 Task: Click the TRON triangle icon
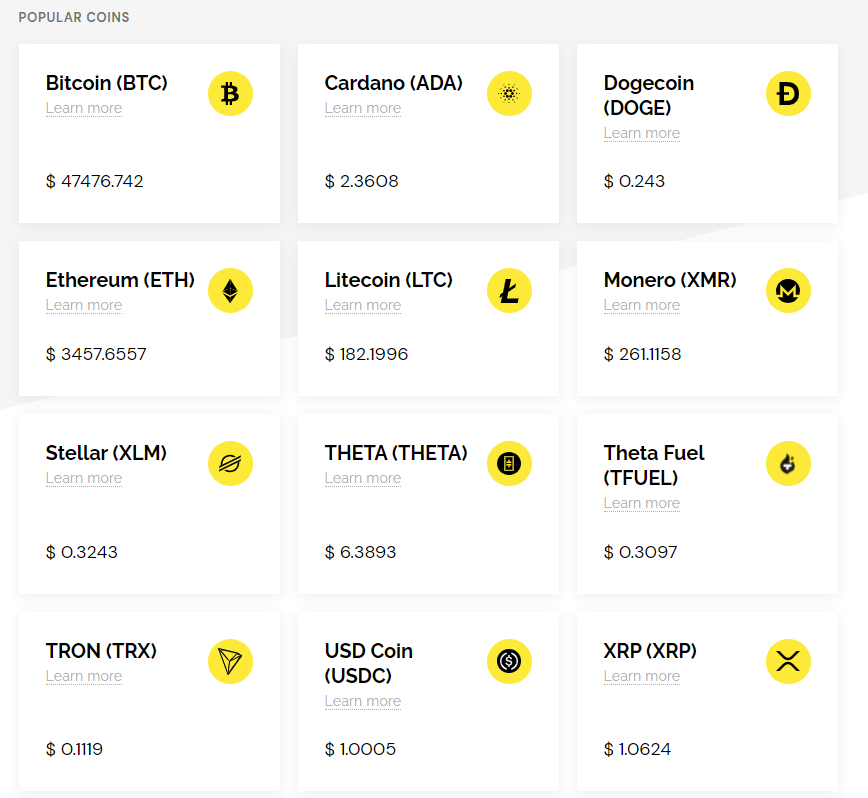point(230,661)
